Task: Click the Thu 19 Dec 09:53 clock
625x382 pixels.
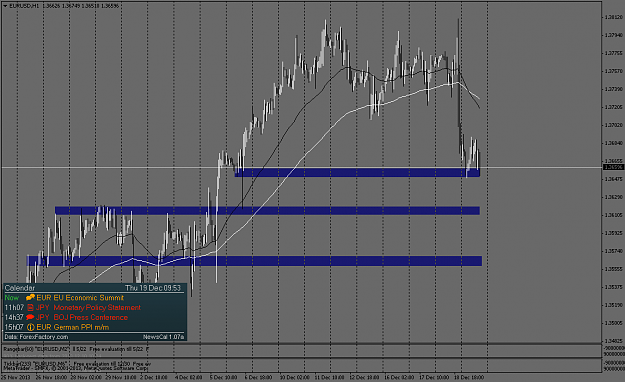Action: [x=153, y=288]
